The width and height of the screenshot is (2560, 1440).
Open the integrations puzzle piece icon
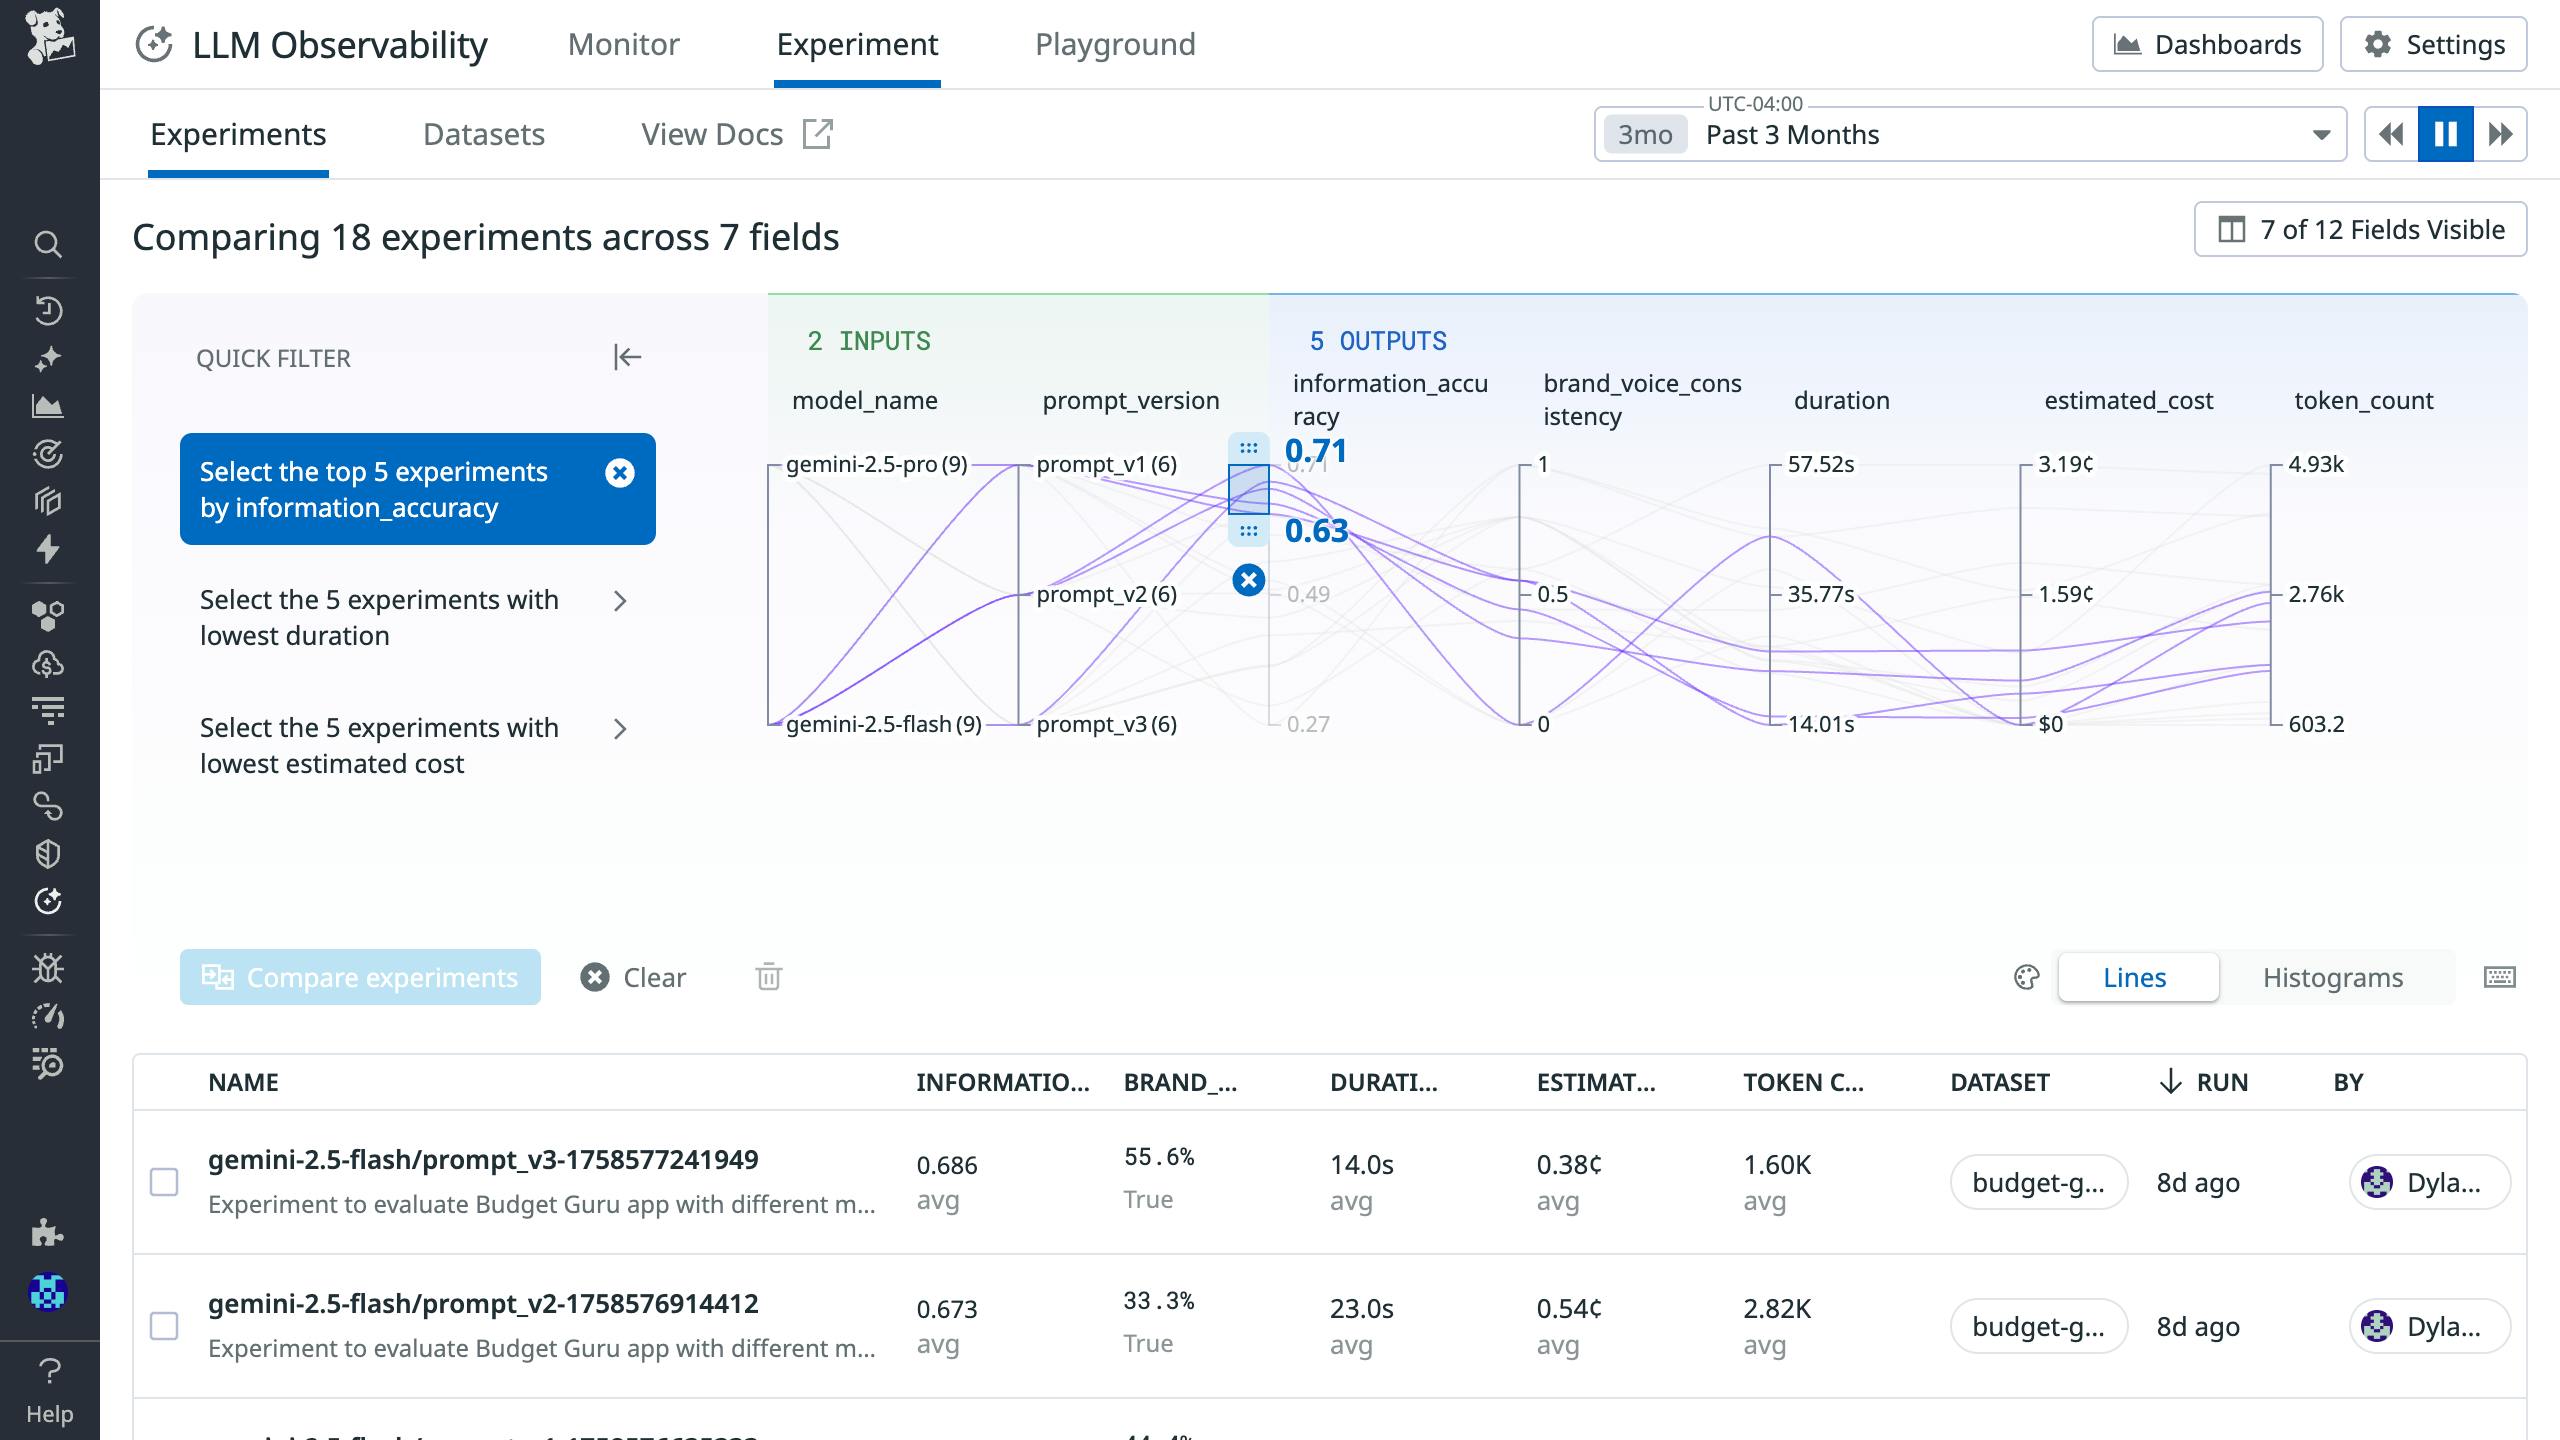tap(47, 1232)
